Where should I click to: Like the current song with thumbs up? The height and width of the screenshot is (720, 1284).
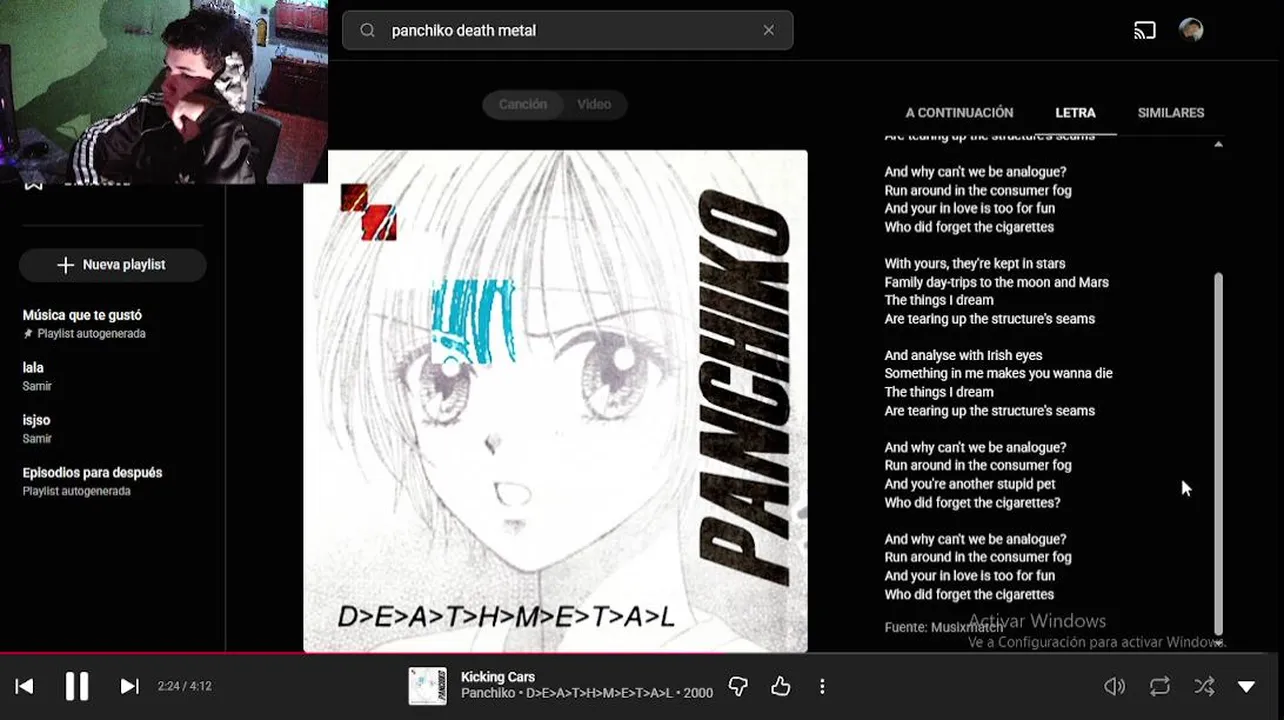[781, 686]
